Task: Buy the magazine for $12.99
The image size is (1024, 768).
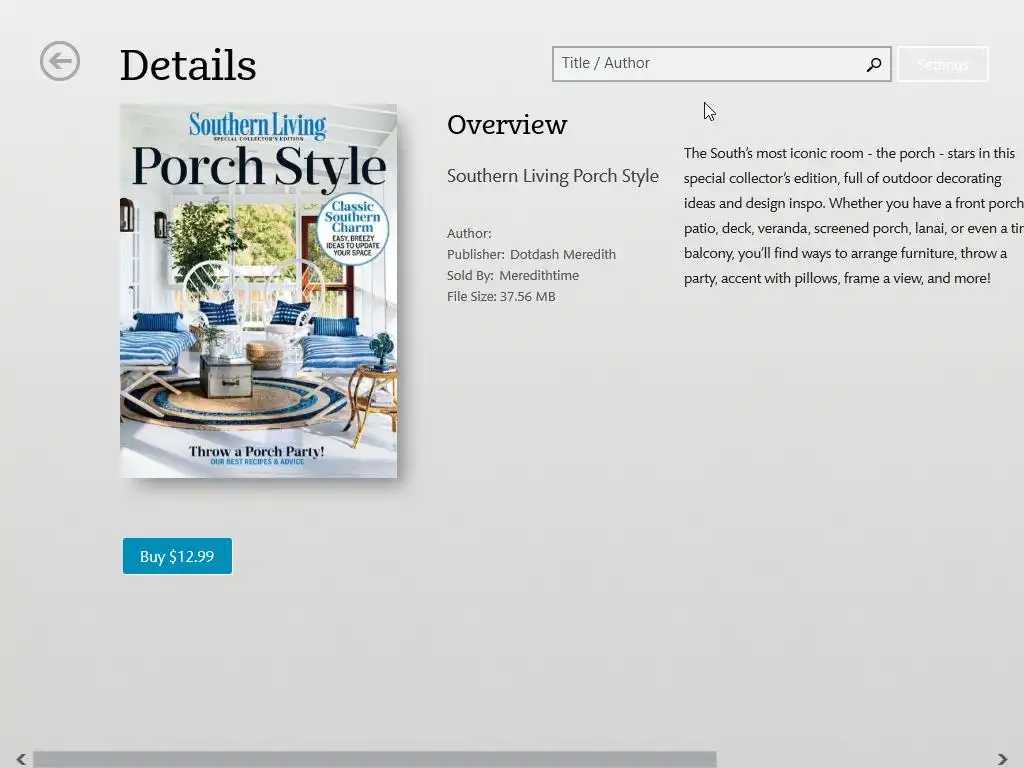Action: pyautogui.click(x=177, y=556)
